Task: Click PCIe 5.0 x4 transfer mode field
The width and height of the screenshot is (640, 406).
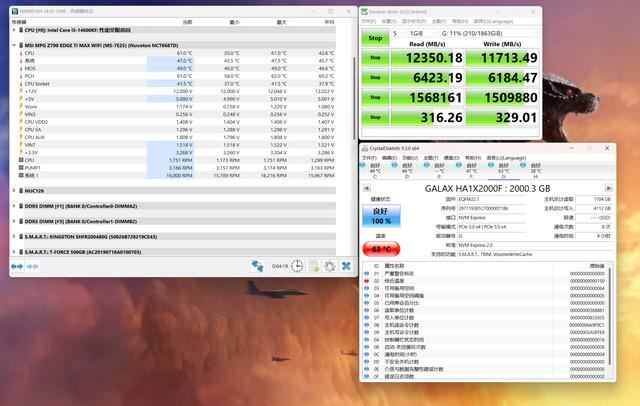Action: tap(492, 227)
